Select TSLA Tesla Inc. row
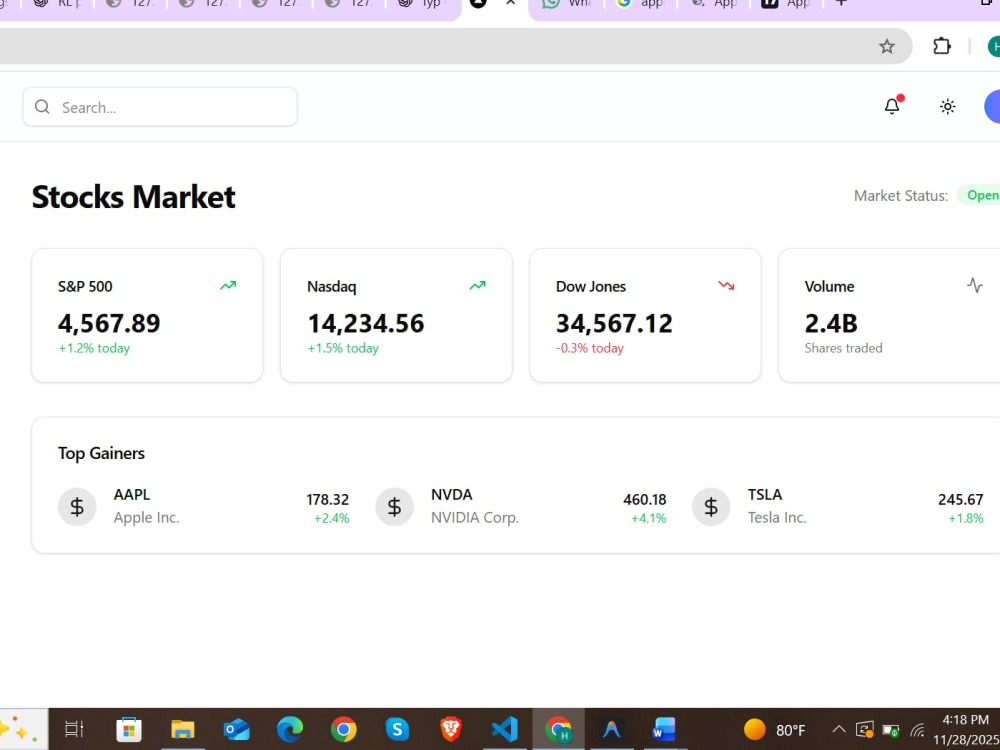The width and height of the screenshot is (1000, 750). click(837, 506)
